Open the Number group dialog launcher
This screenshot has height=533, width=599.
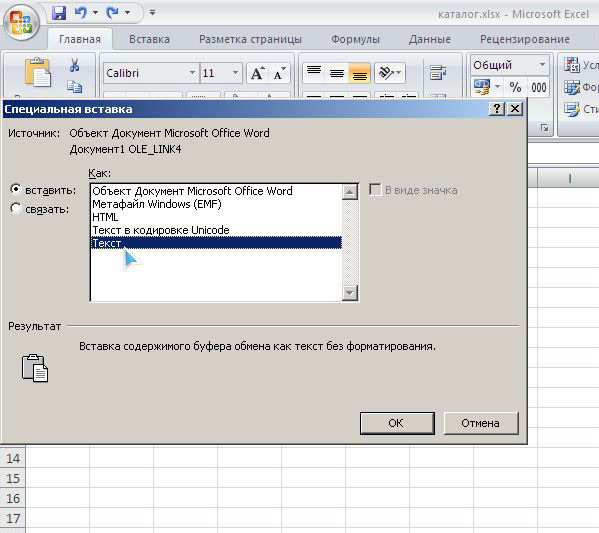tap(544, 128)
